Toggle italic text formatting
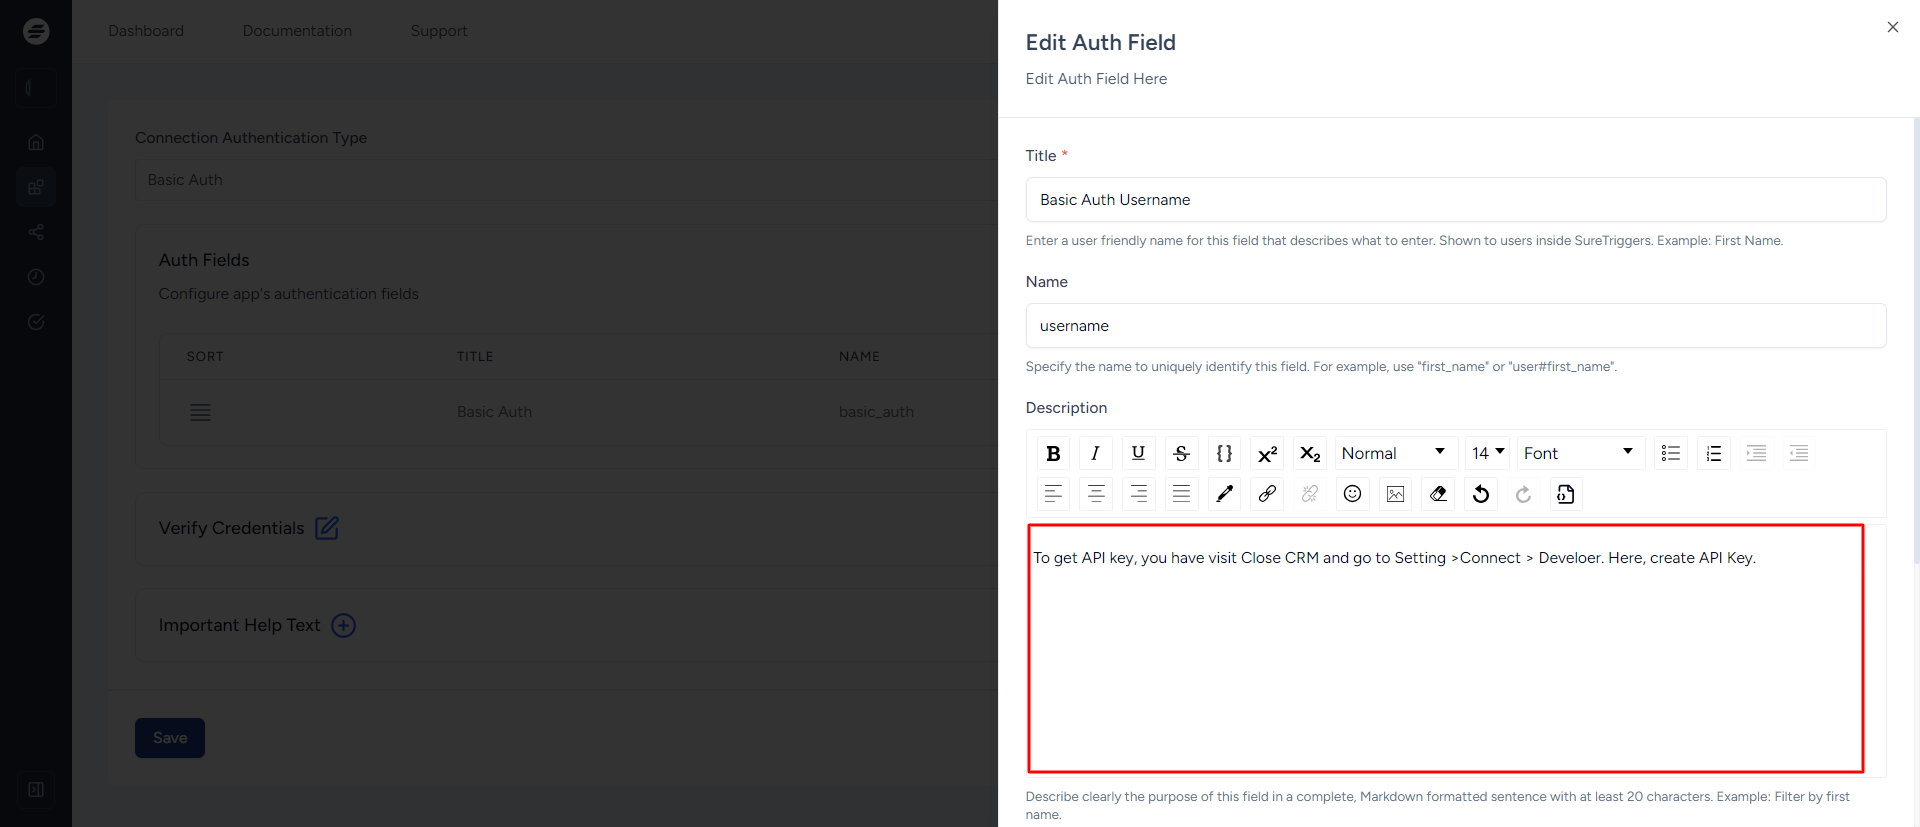Screen dimensions: 1920x827 tap(1096, 453)
